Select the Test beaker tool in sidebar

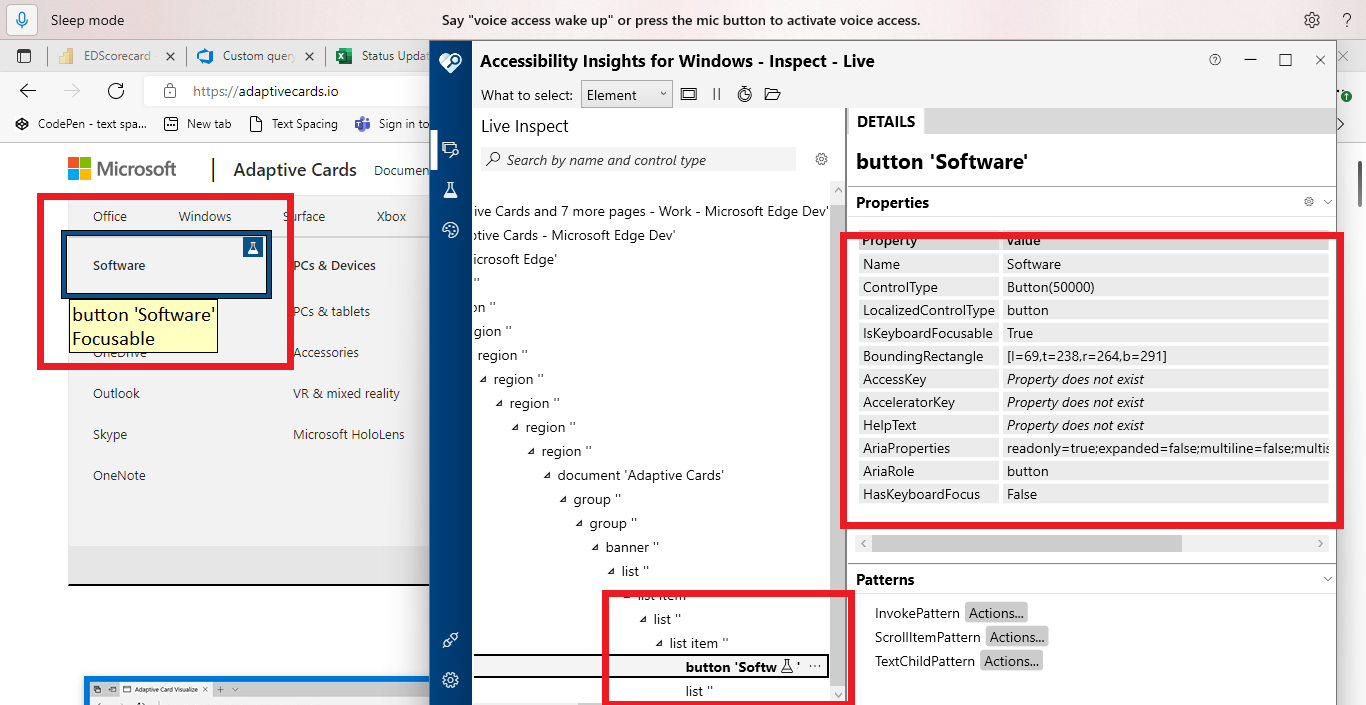pyautogui.click(x=450, y=189)
